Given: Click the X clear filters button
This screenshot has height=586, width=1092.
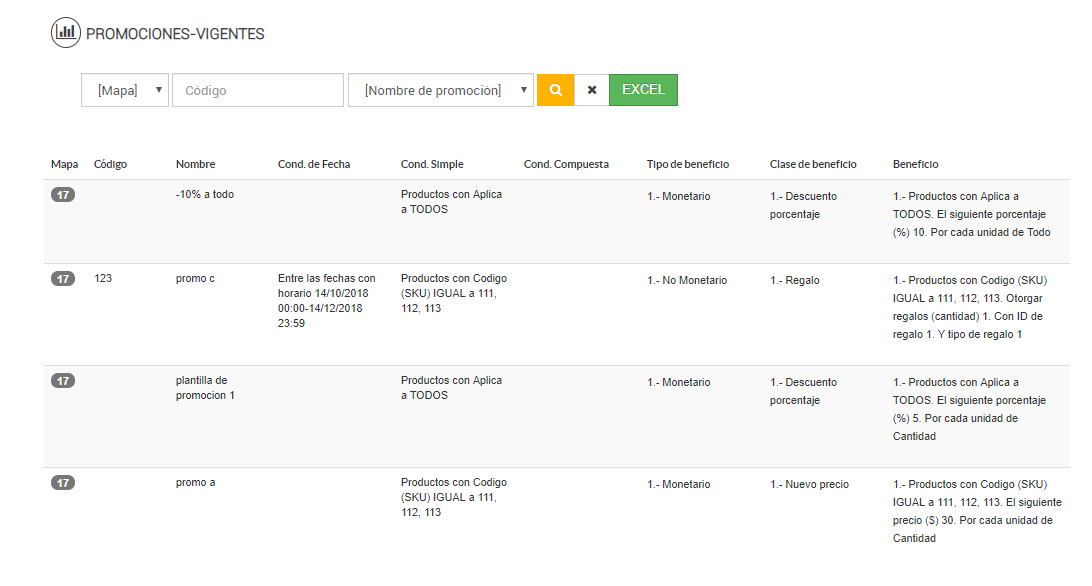Looking at the screenshot, I should pyautogui.click(x=592, y=90).
